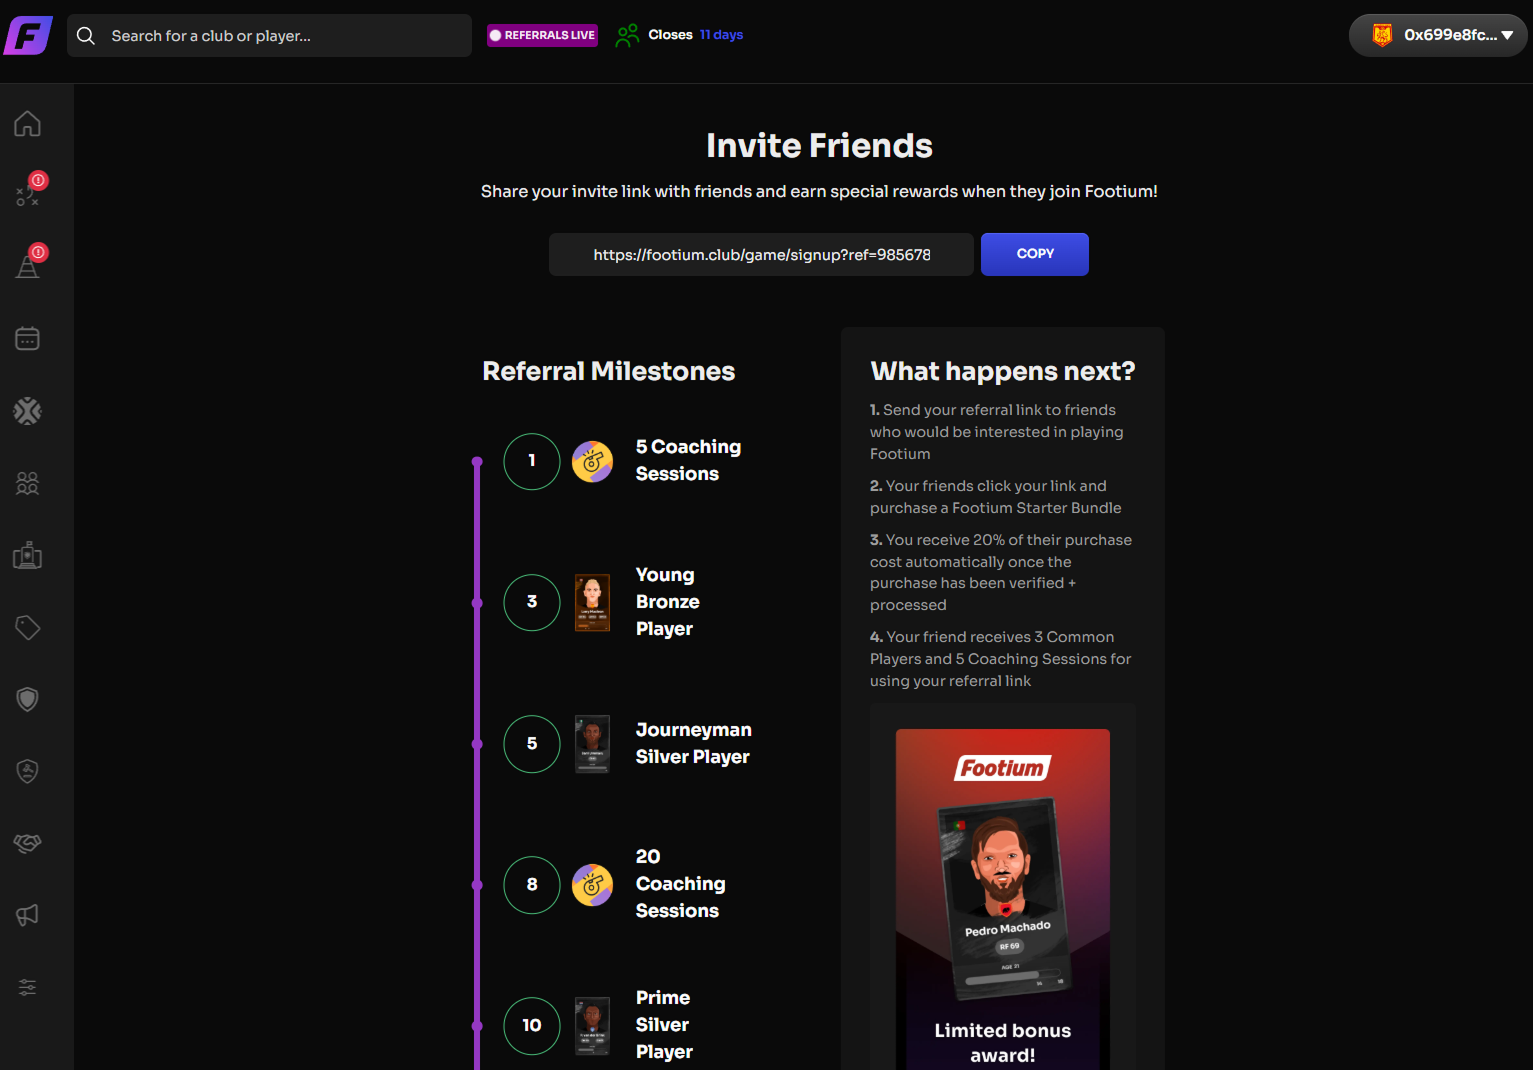The image size is (1533, 1070).
Task: Click in Search for a club or player field
Action: pos(269,36)
